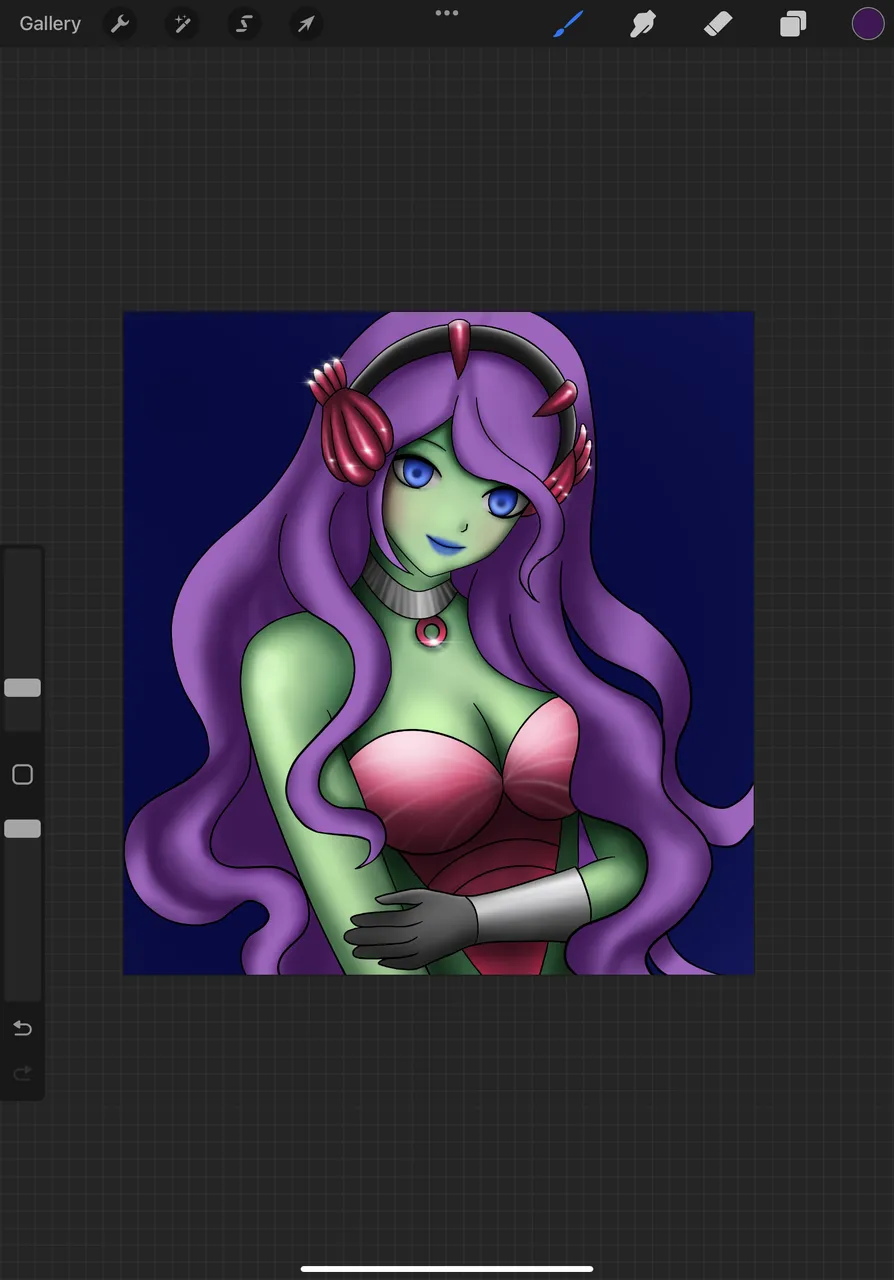Click the brush size slider handle

(x=22, y=688)
